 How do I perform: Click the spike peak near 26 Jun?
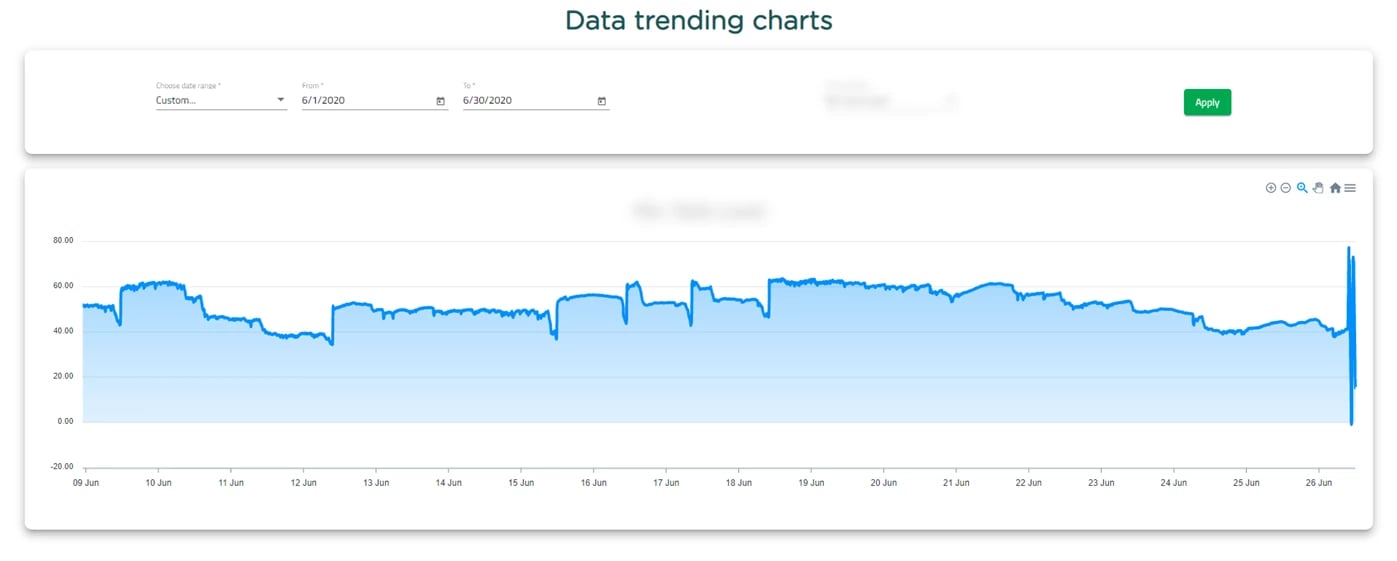pyautogui.click(x=1349, y=248)
